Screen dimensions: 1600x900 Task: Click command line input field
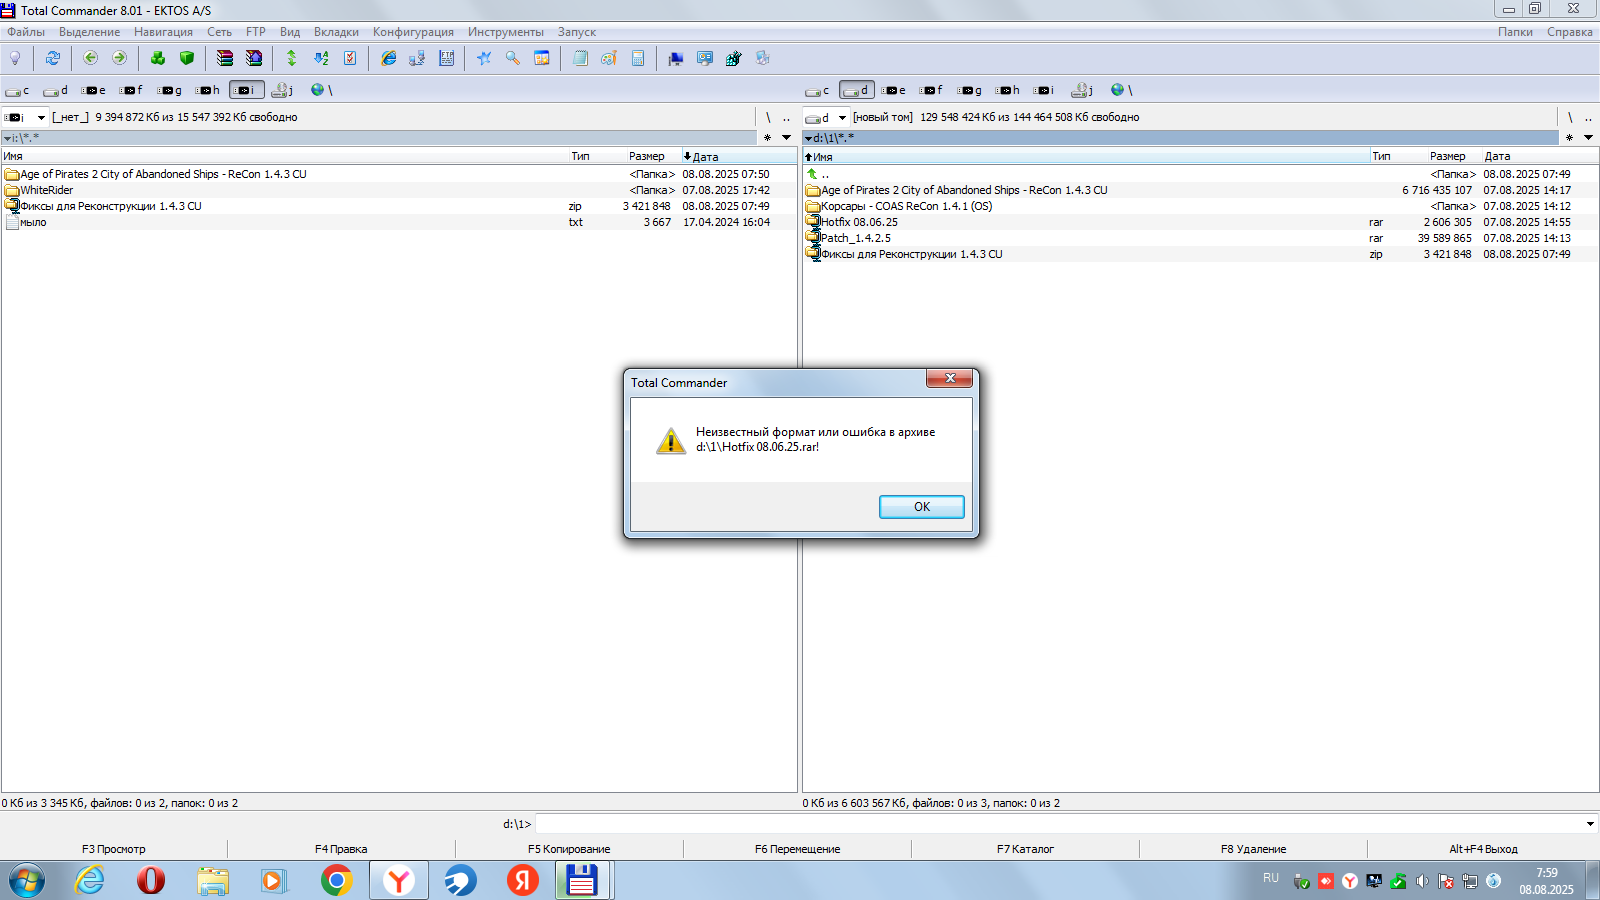coord(1059,824)
